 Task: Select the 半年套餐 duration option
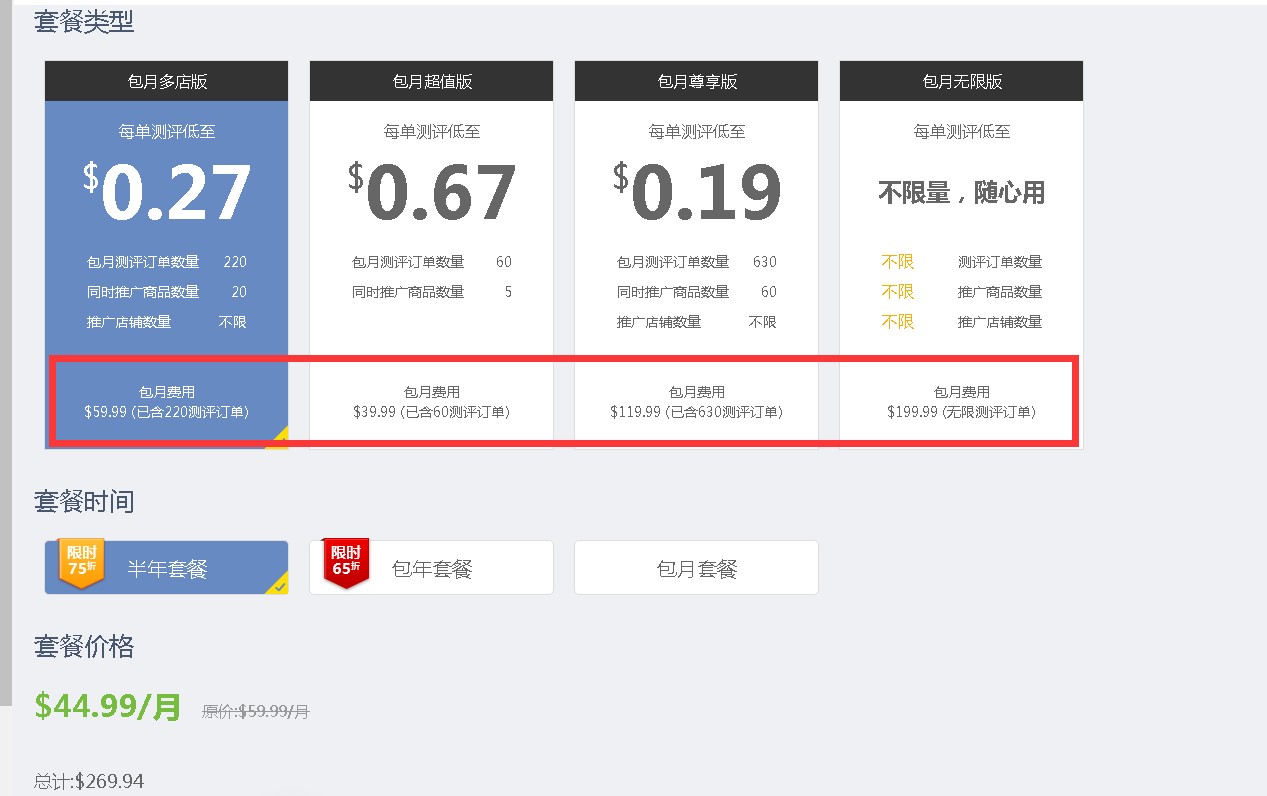click(167, 569)
